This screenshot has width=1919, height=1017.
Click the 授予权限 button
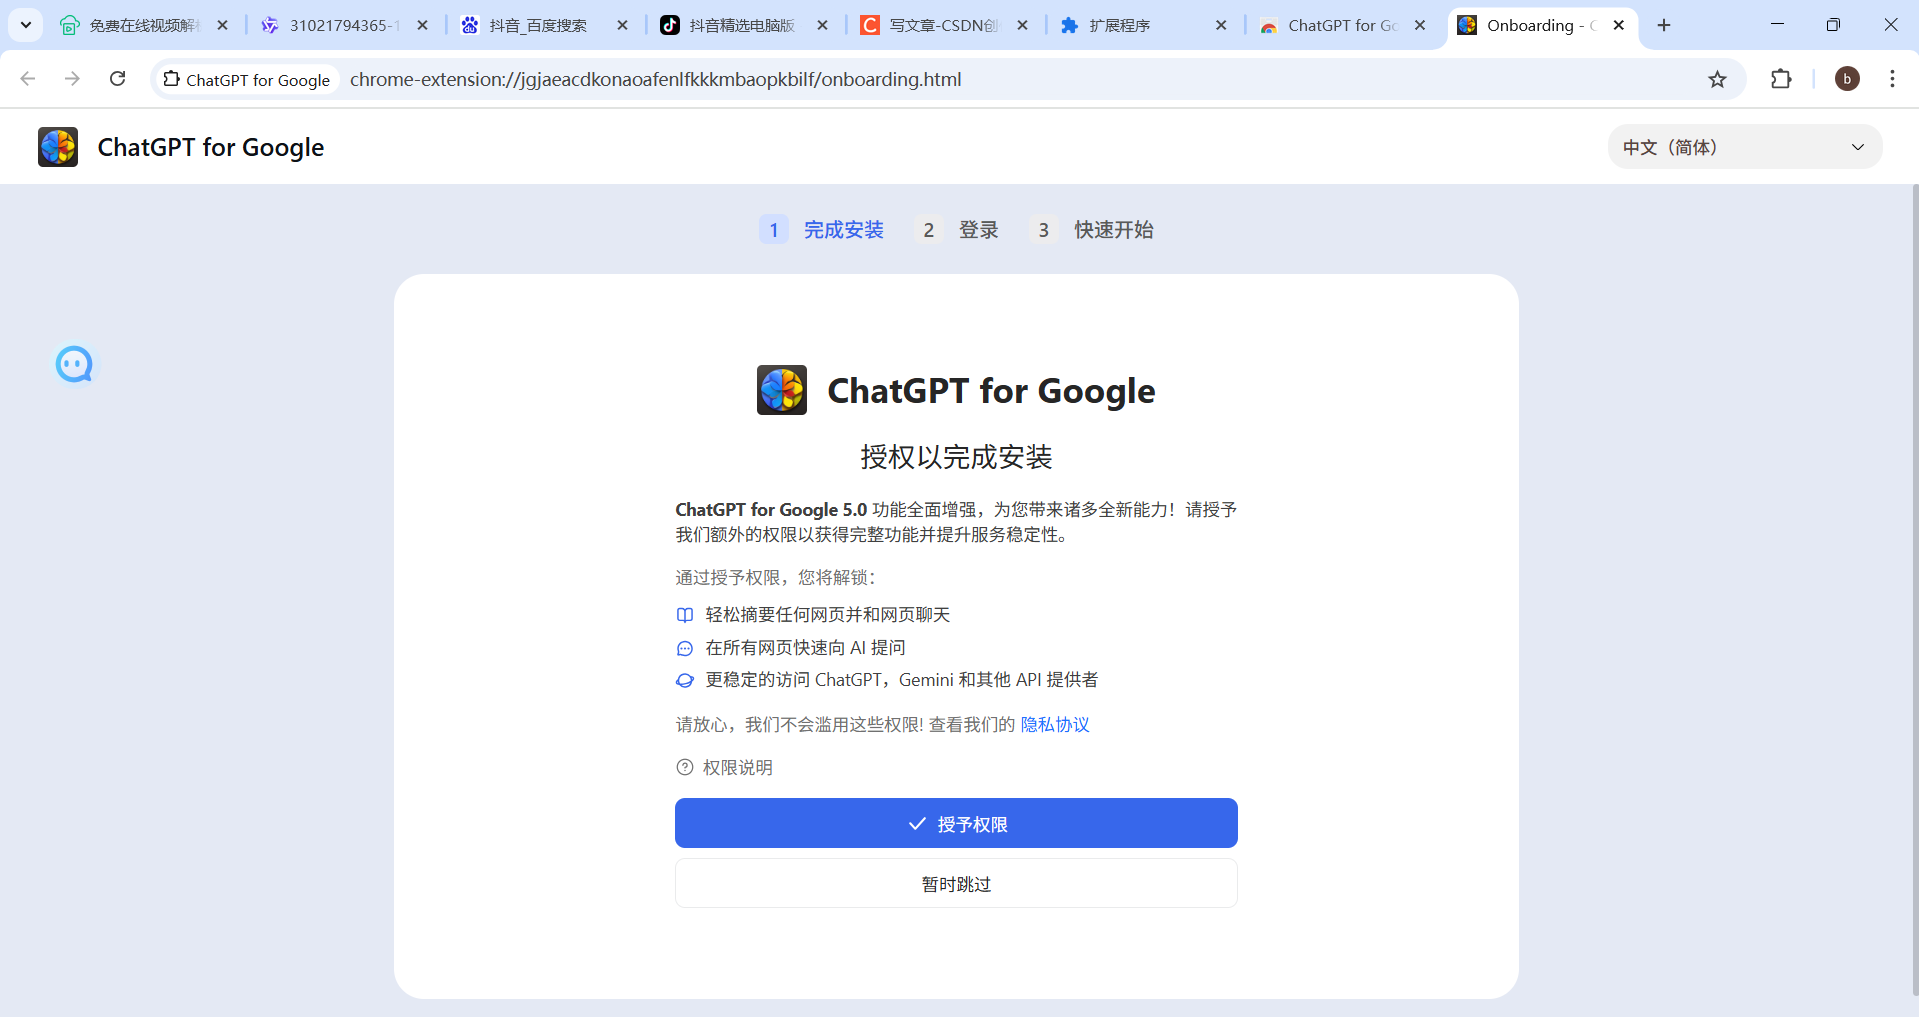click(x=956, y=823)
